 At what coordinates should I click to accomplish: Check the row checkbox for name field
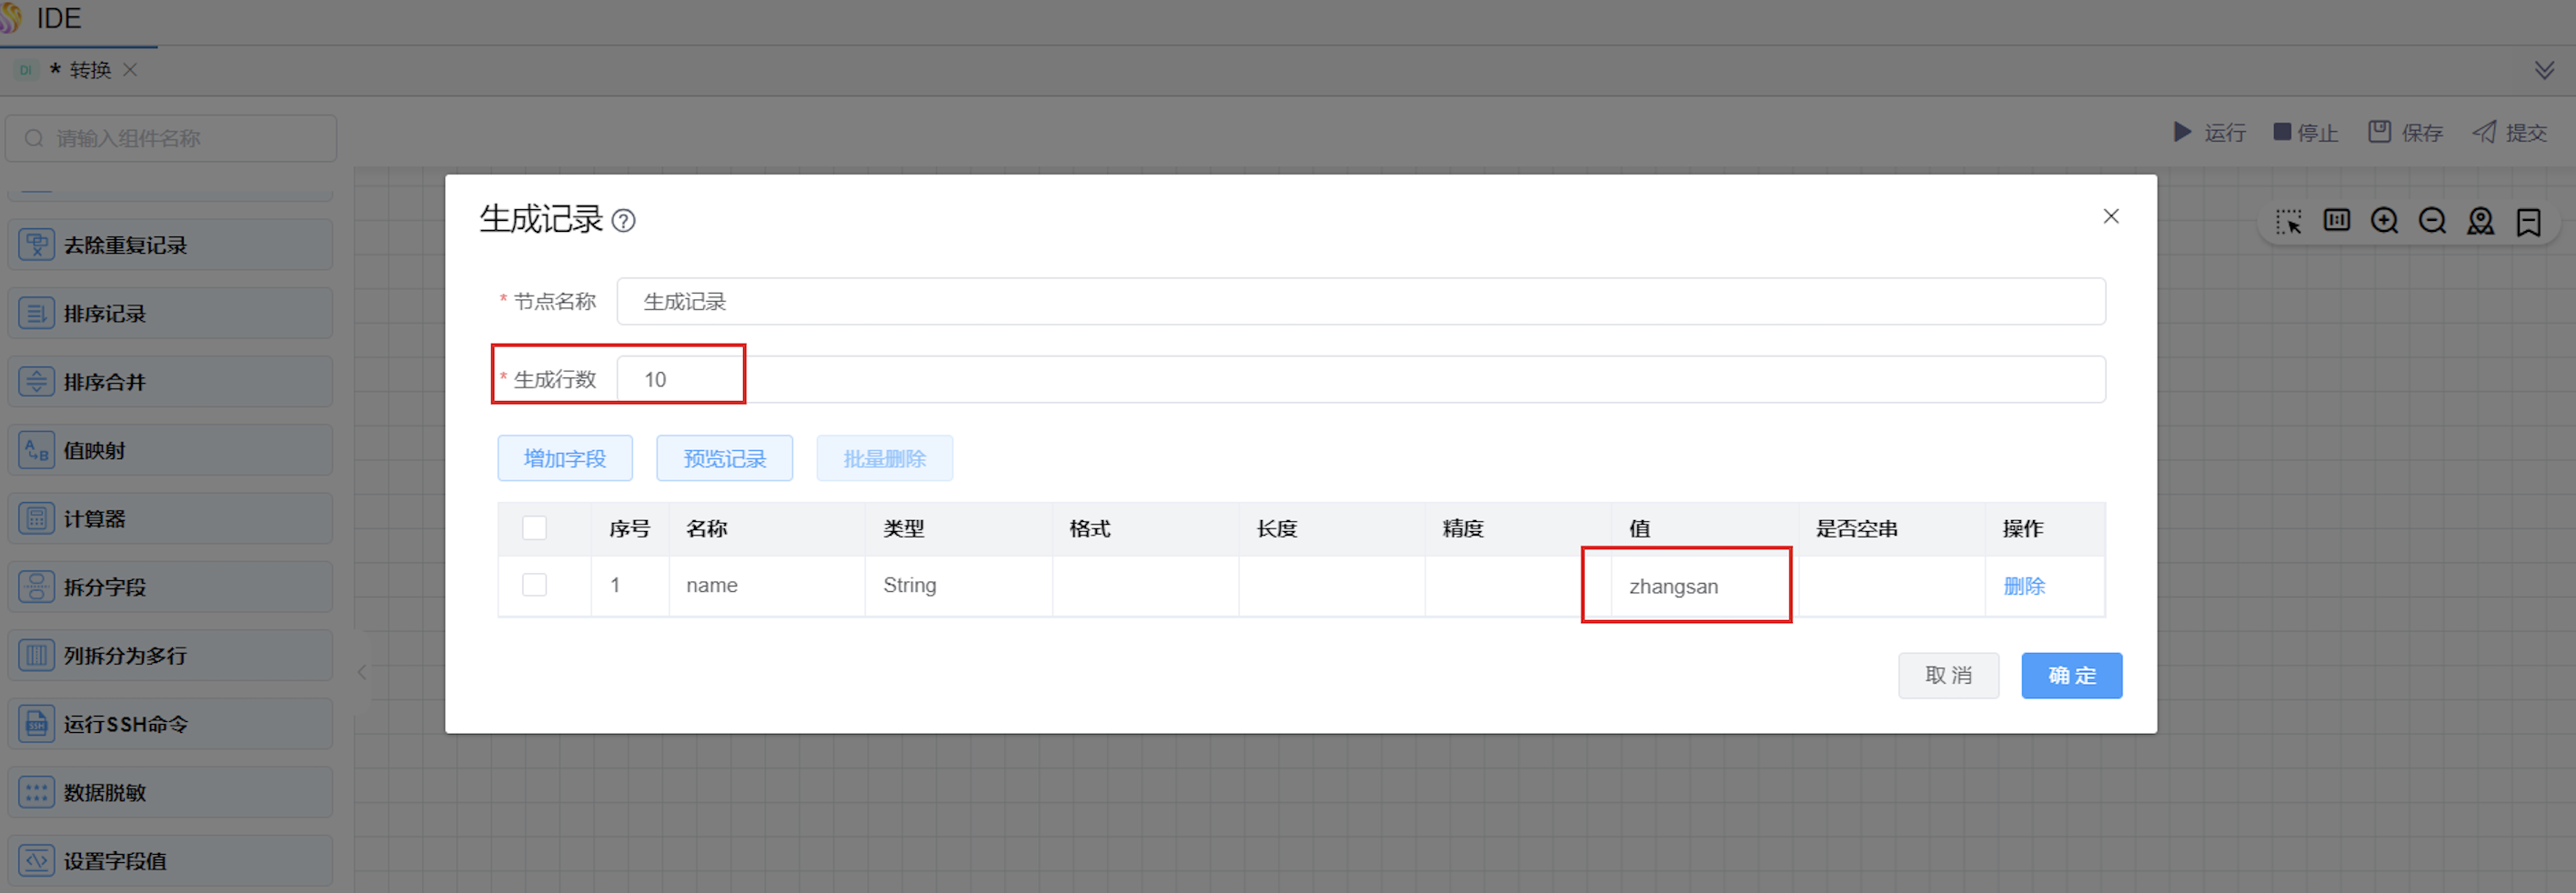[x=534, y=585]
